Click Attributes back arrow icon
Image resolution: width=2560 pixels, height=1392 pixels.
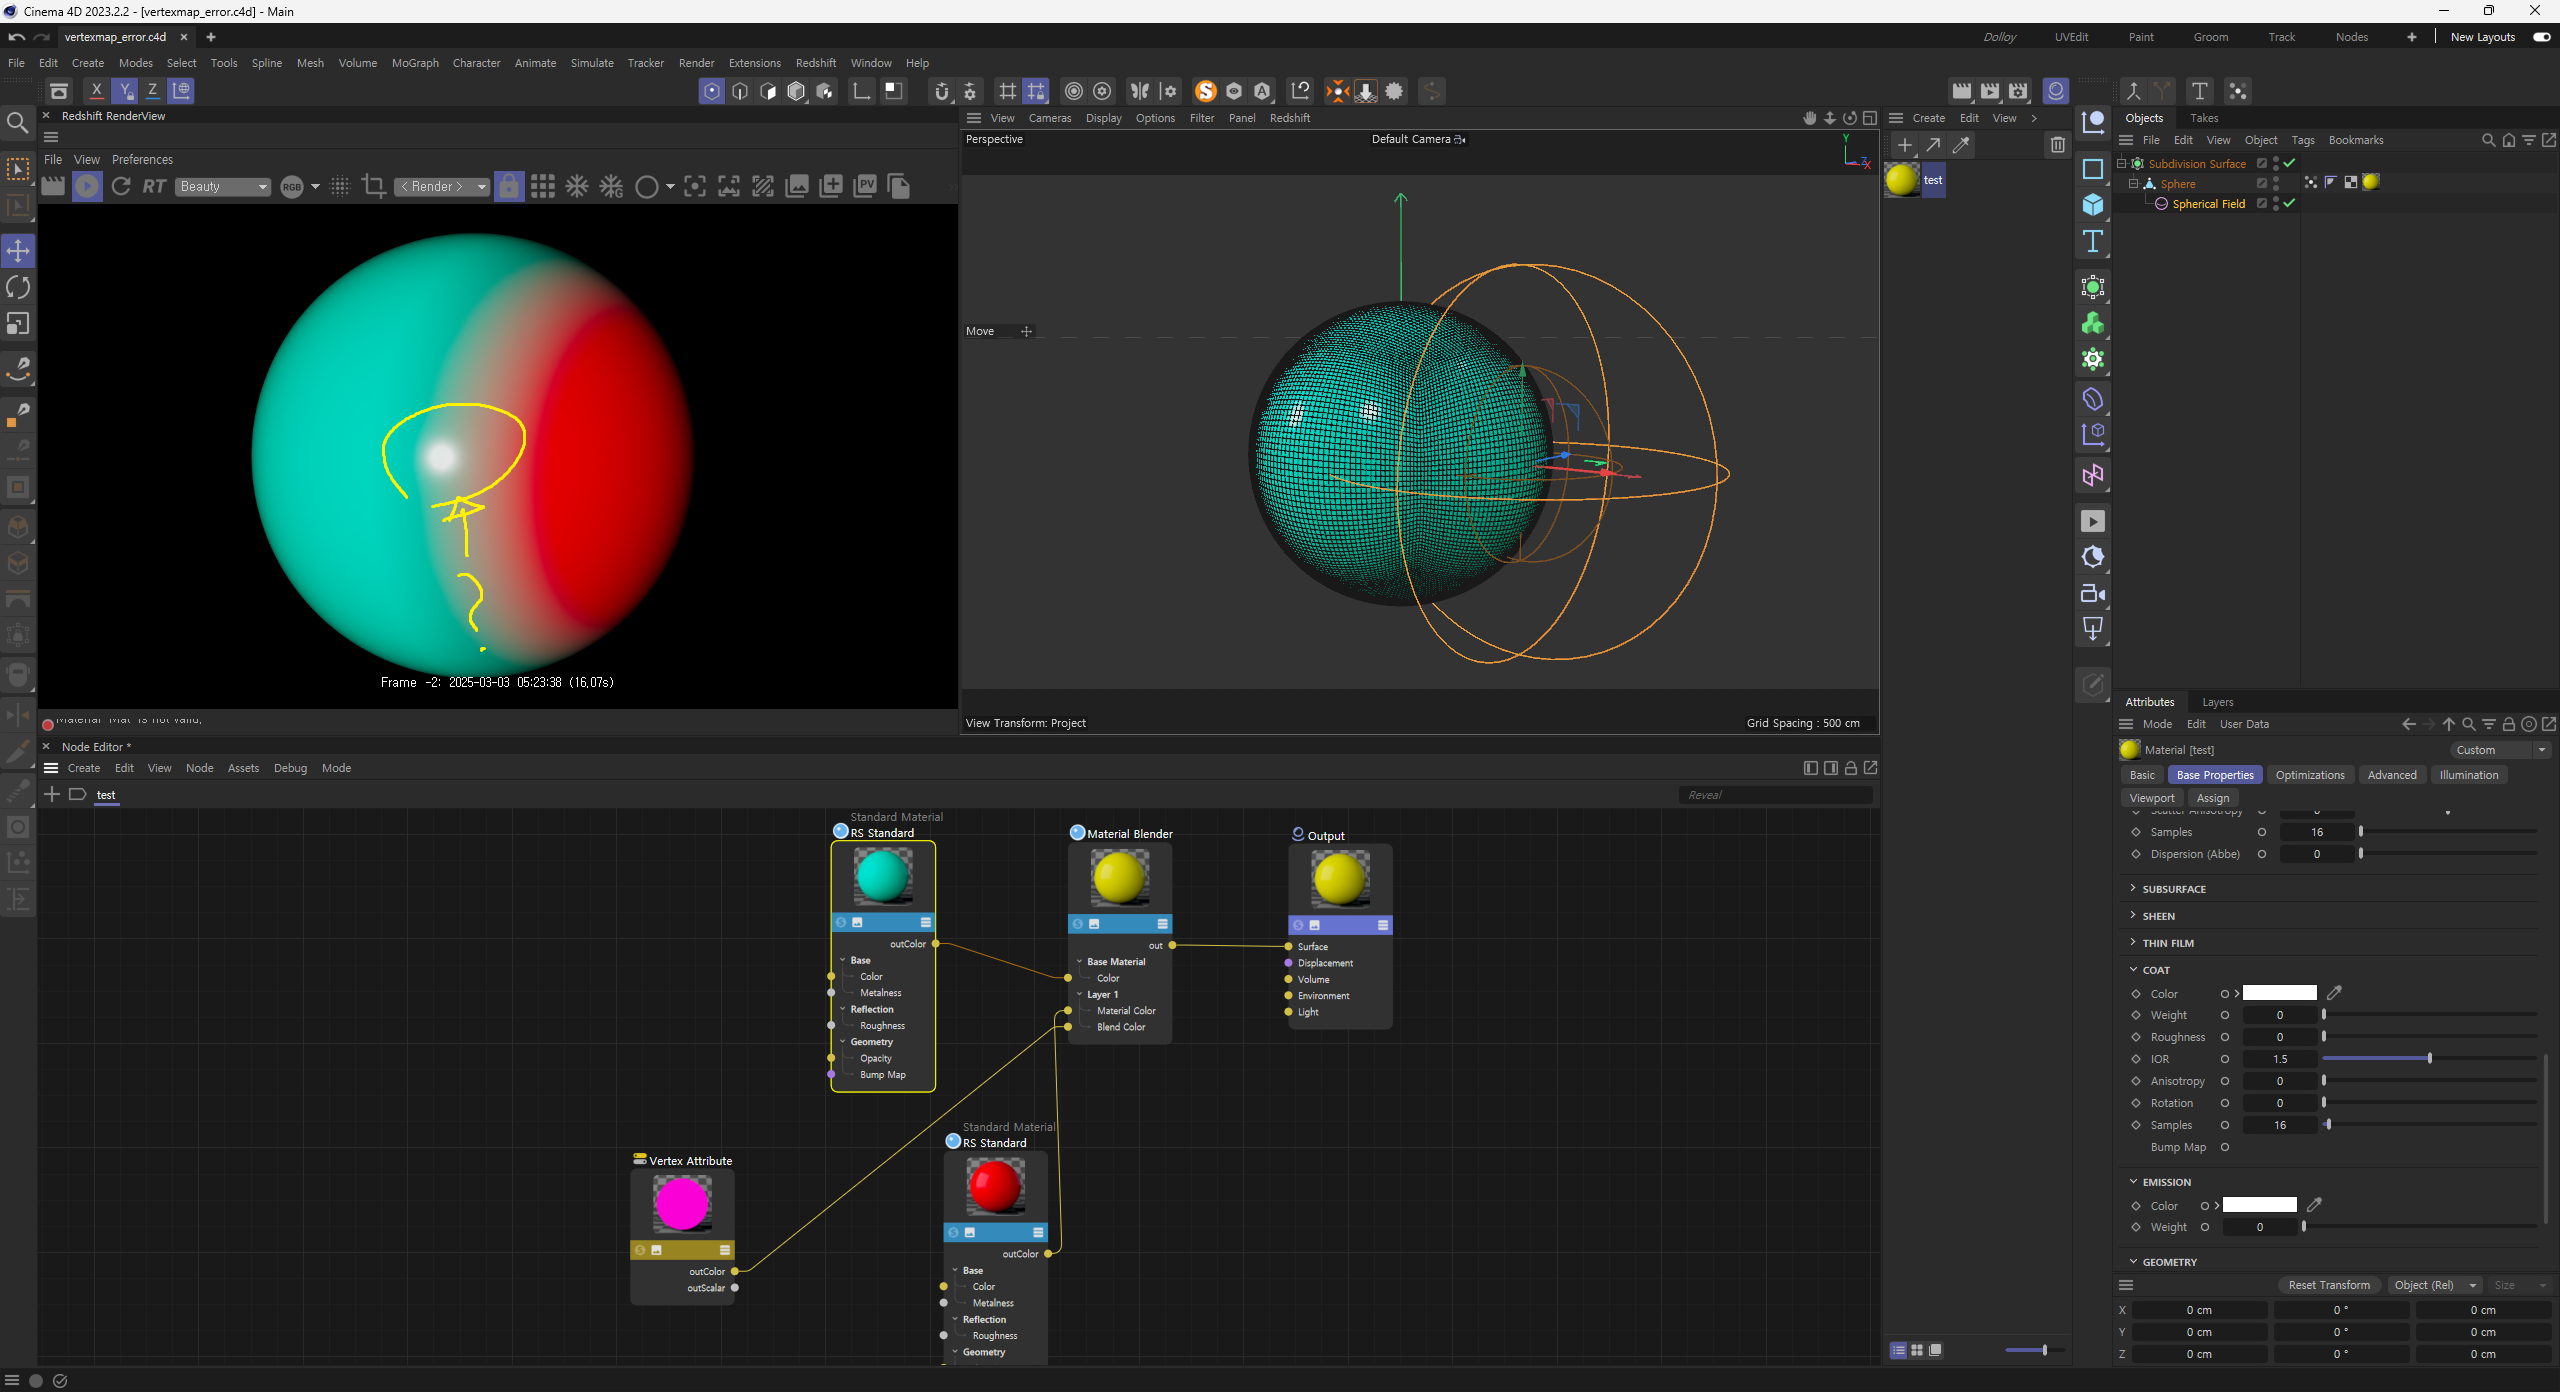pyautogui.click(x=2409, y=724)
